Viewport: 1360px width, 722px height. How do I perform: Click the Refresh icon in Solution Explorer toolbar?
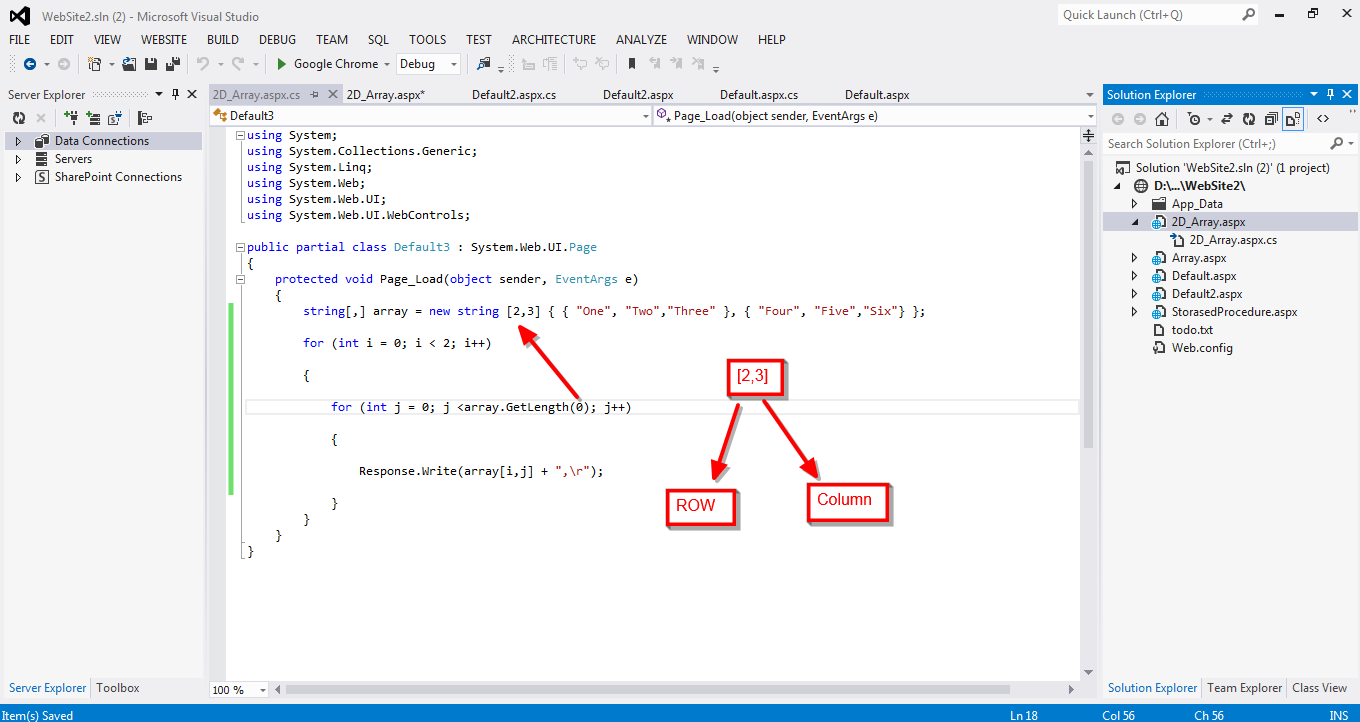[x=1249, y=118]
